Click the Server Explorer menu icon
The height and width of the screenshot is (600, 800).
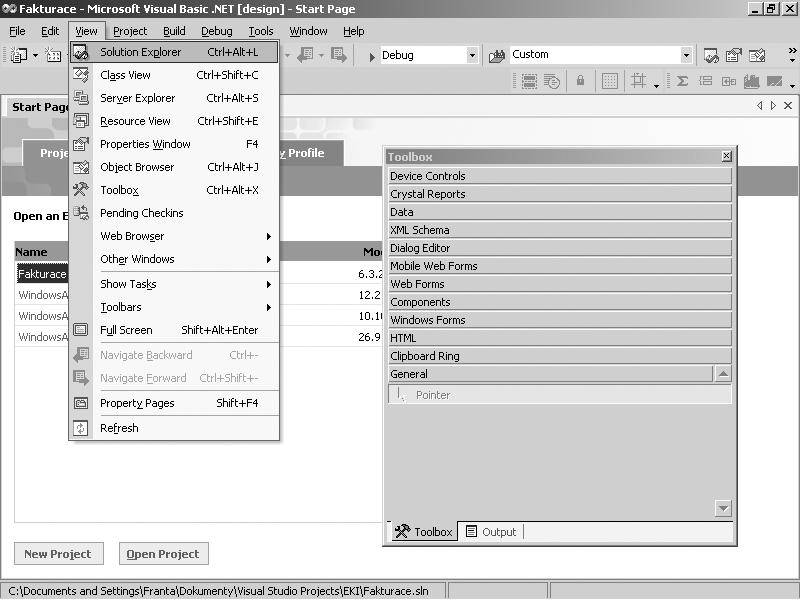[x=81, y=98]
